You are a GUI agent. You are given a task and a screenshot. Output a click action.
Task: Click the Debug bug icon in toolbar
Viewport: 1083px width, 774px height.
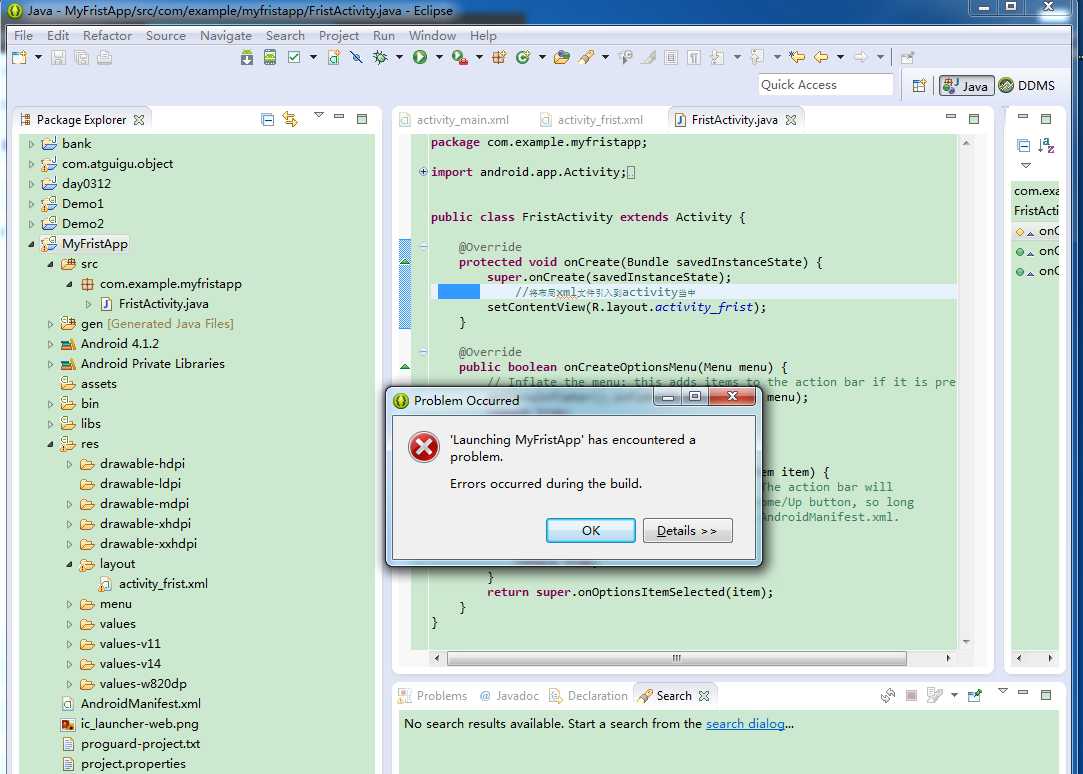380,58
